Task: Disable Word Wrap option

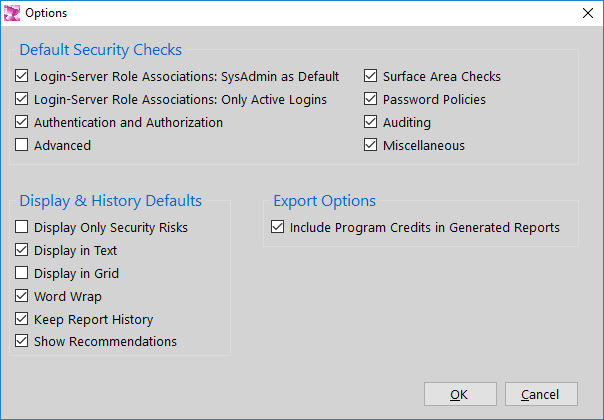Action: pyautogui.click(x=22, y=296)
